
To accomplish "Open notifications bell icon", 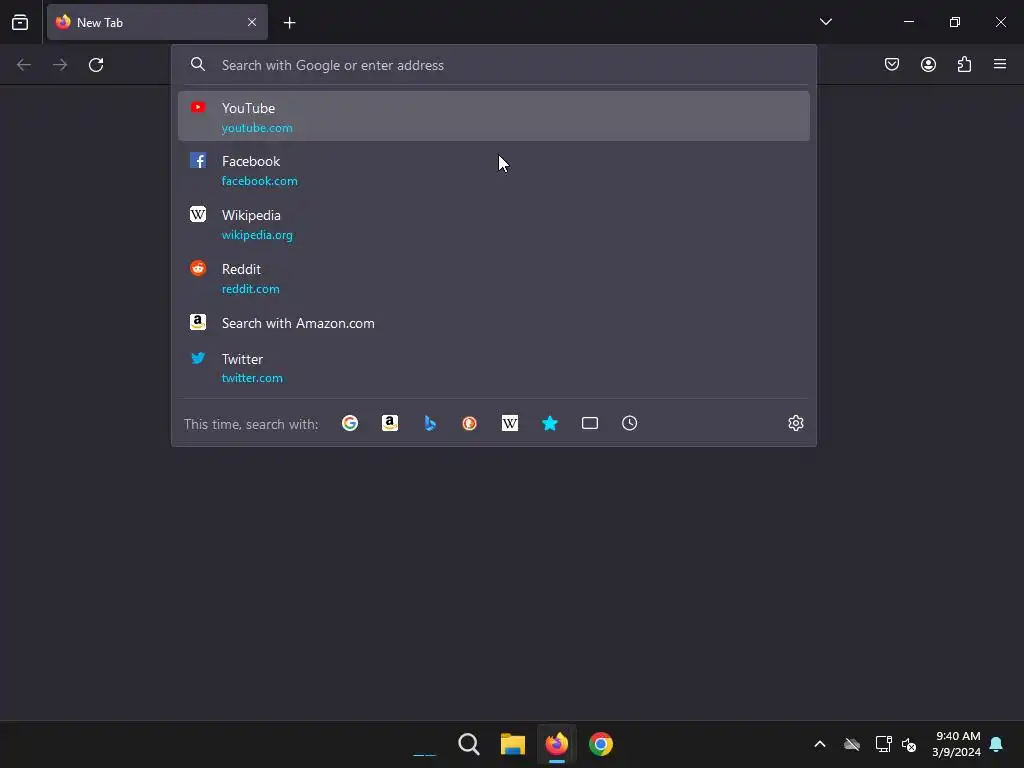I will point(997,744).
